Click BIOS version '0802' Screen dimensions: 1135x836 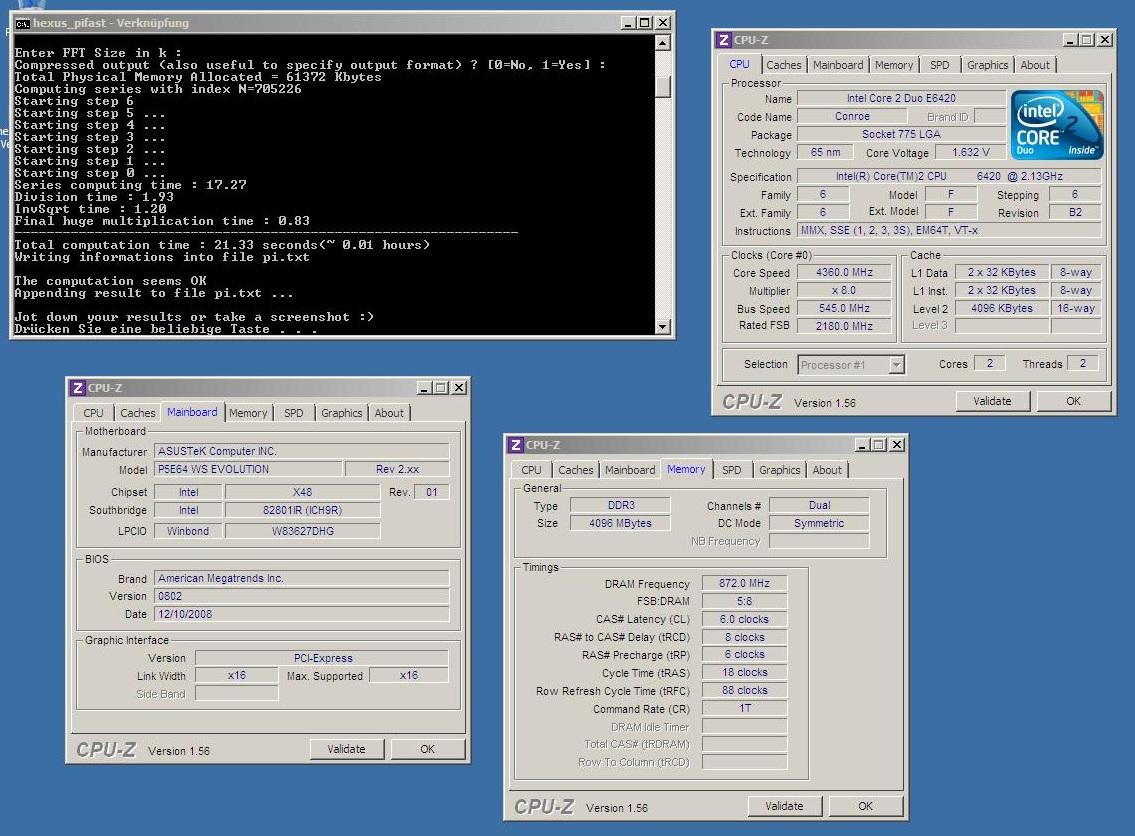click(x=302, y=596)
